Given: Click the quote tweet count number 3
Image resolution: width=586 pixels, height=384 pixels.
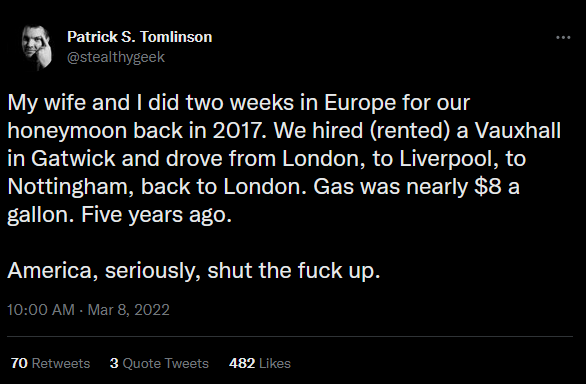Looking at the screenshot, I should coord(114,363).
